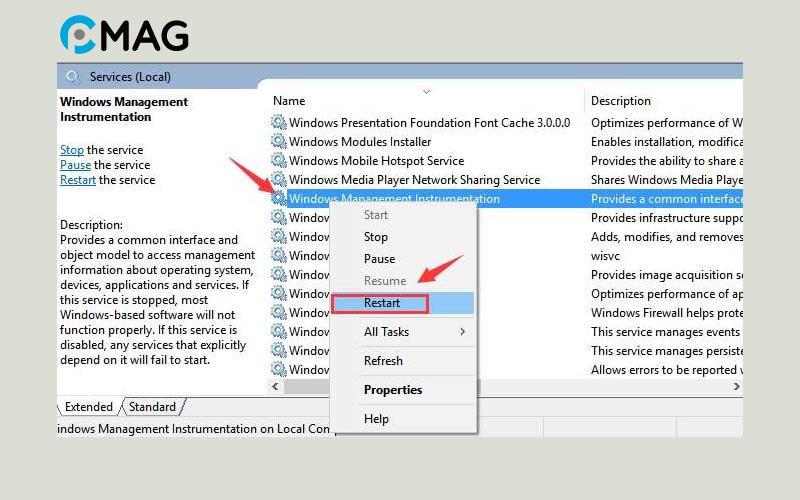The height and width of the screenshot is (500, 800).
Task: Click 'Shares Windows Media Playe' description cell
Action: 666,180
